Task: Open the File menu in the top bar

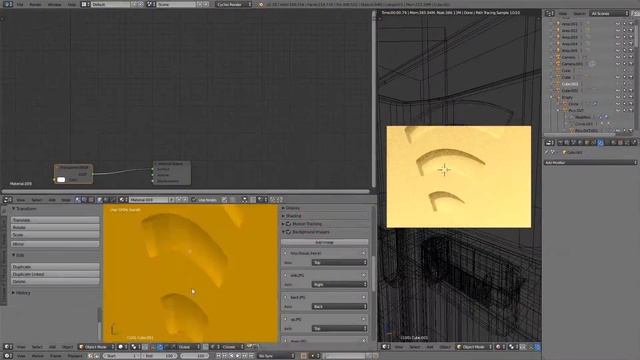Action: point(20,4)
